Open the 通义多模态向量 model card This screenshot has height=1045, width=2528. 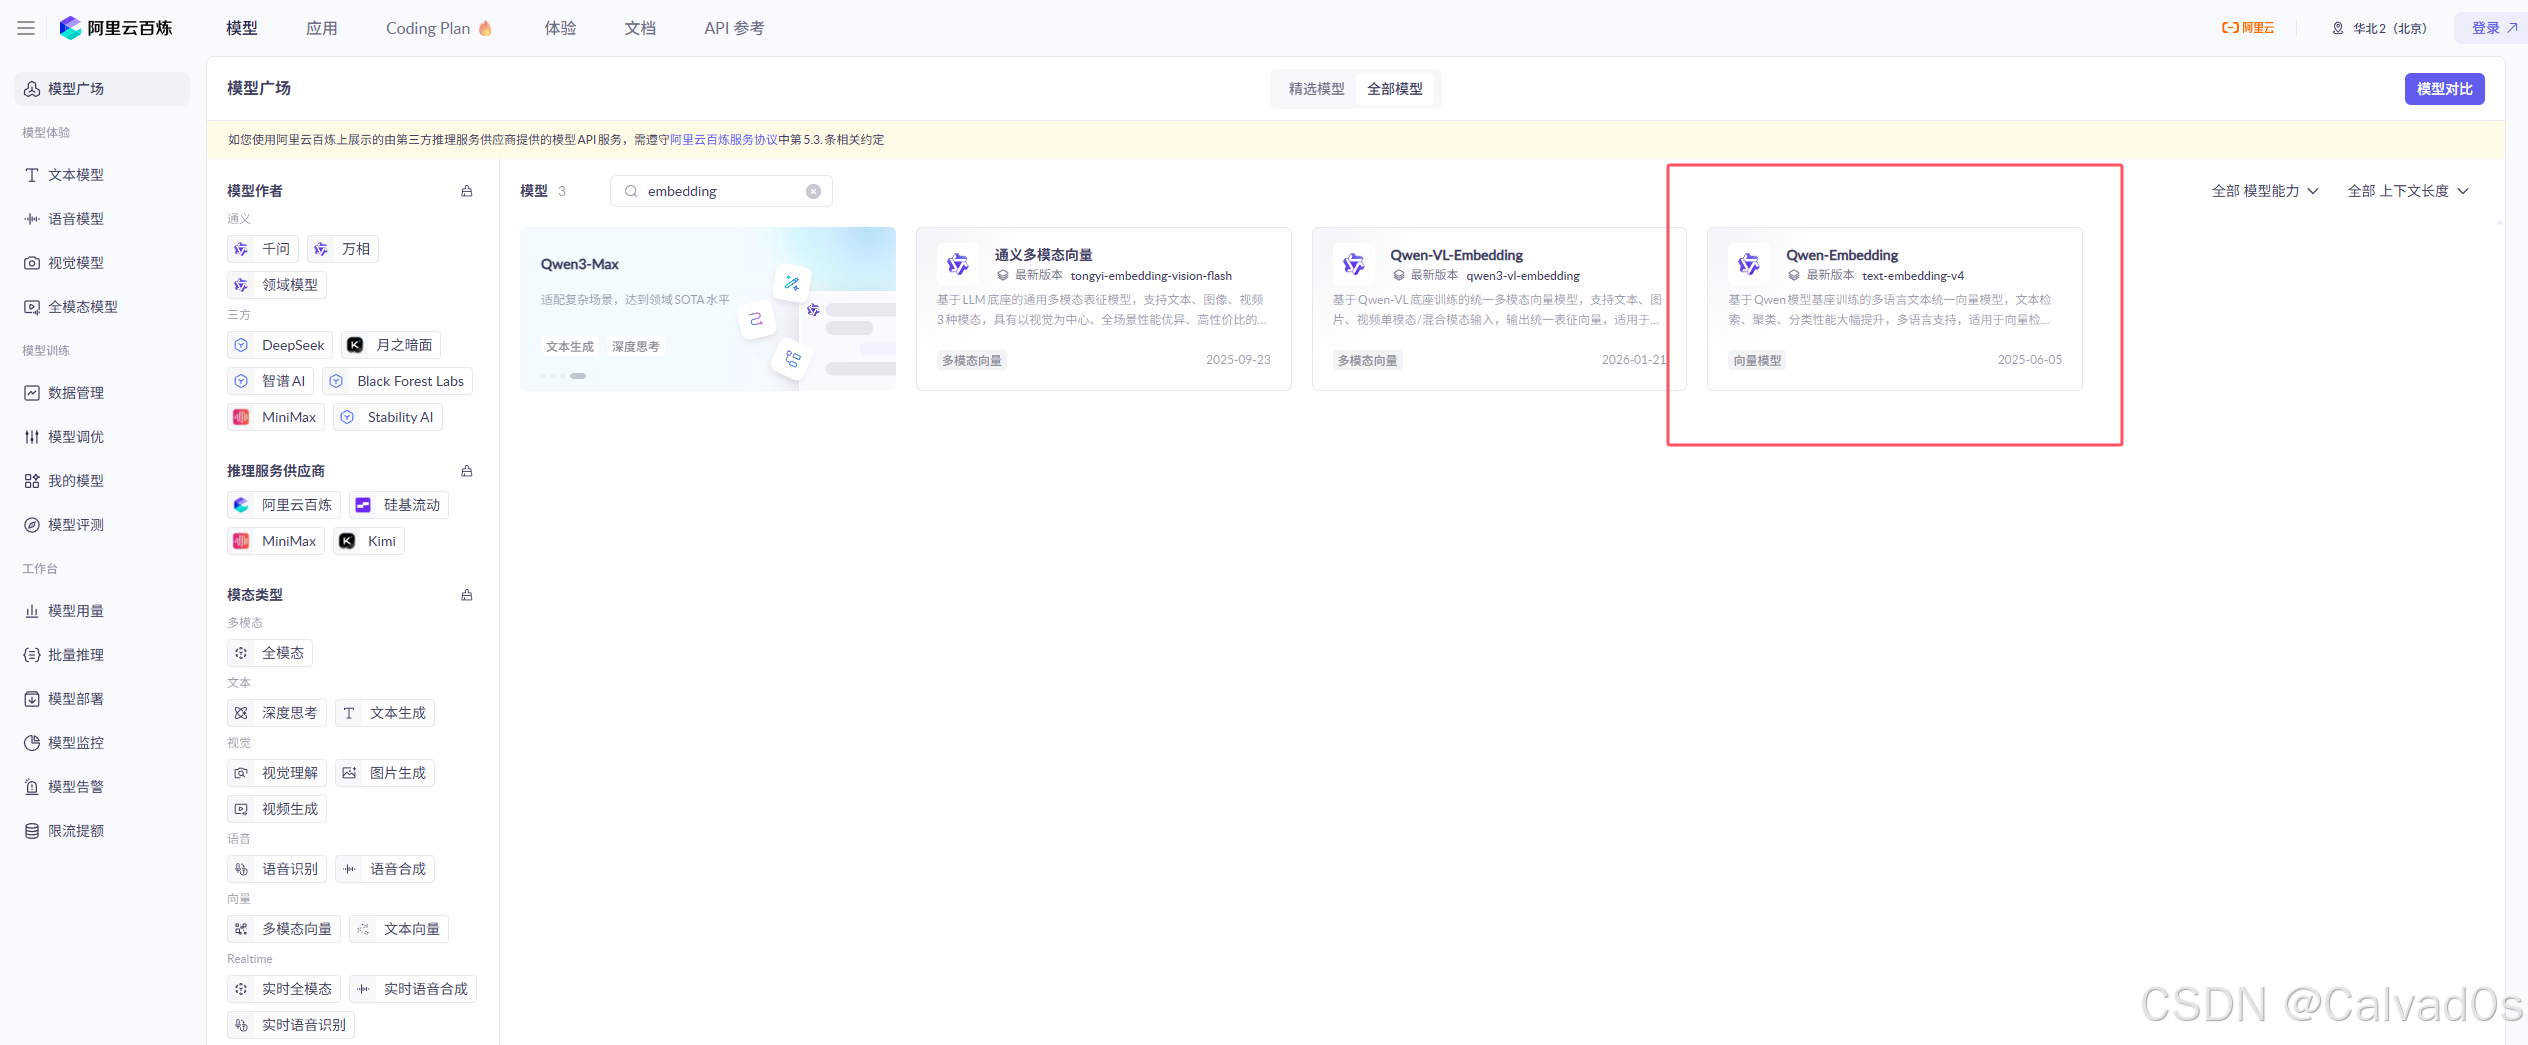click(x=1104, y=309)
